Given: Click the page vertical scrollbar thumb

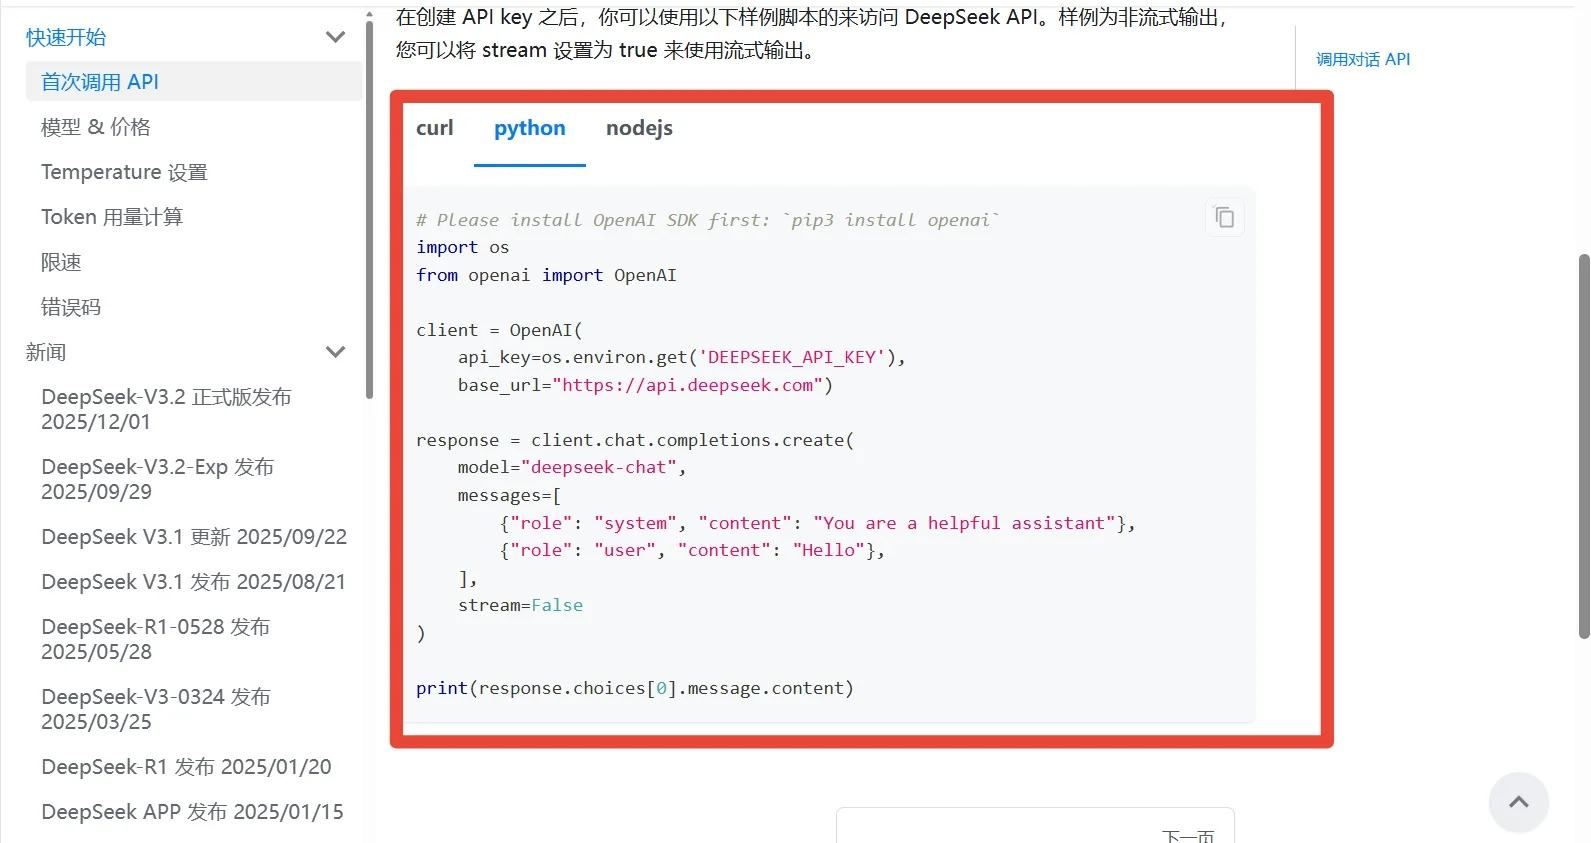Looking at the screenshot, I should [1584, 446].
